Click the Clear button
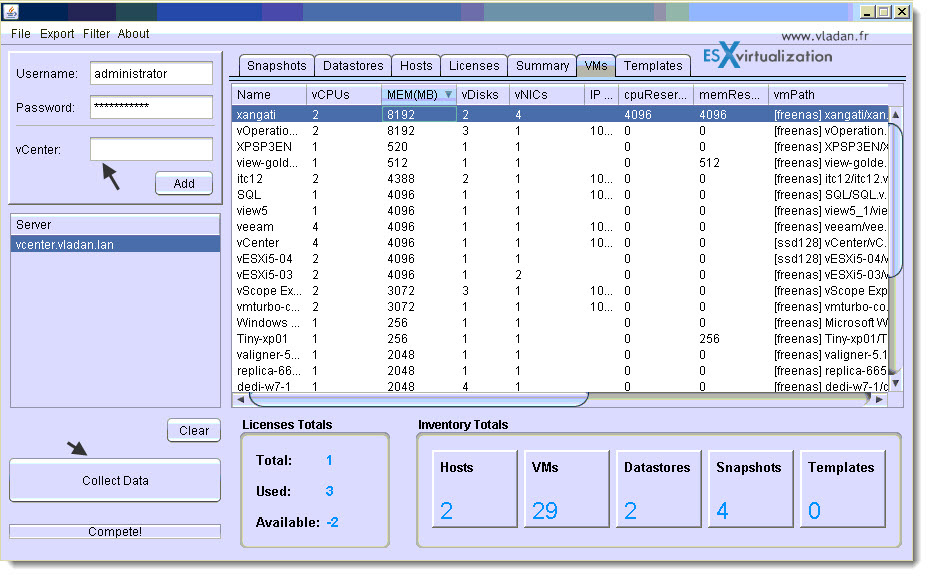The height and width of the screenshot is (576, 928). 194,430
